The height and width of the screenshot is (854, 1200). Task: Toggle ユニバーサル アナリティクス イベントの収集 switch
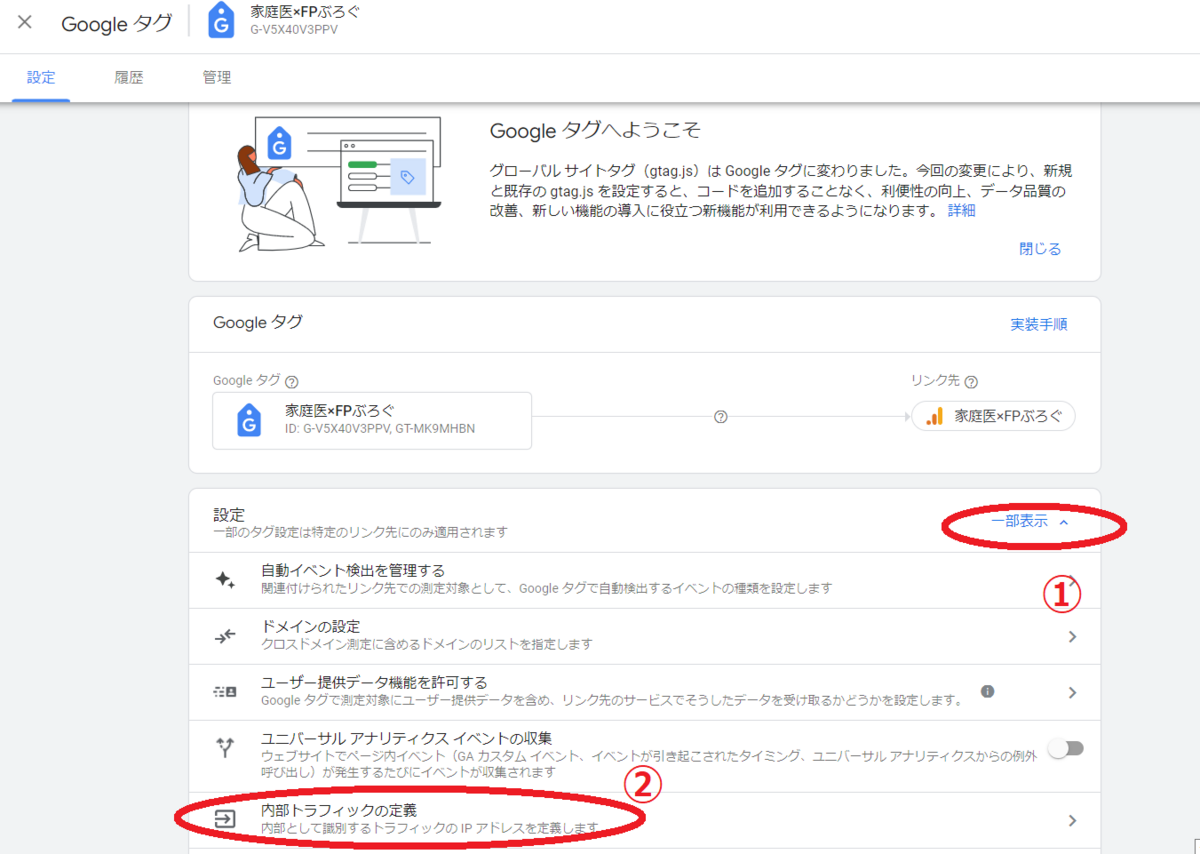point(1065,748)
